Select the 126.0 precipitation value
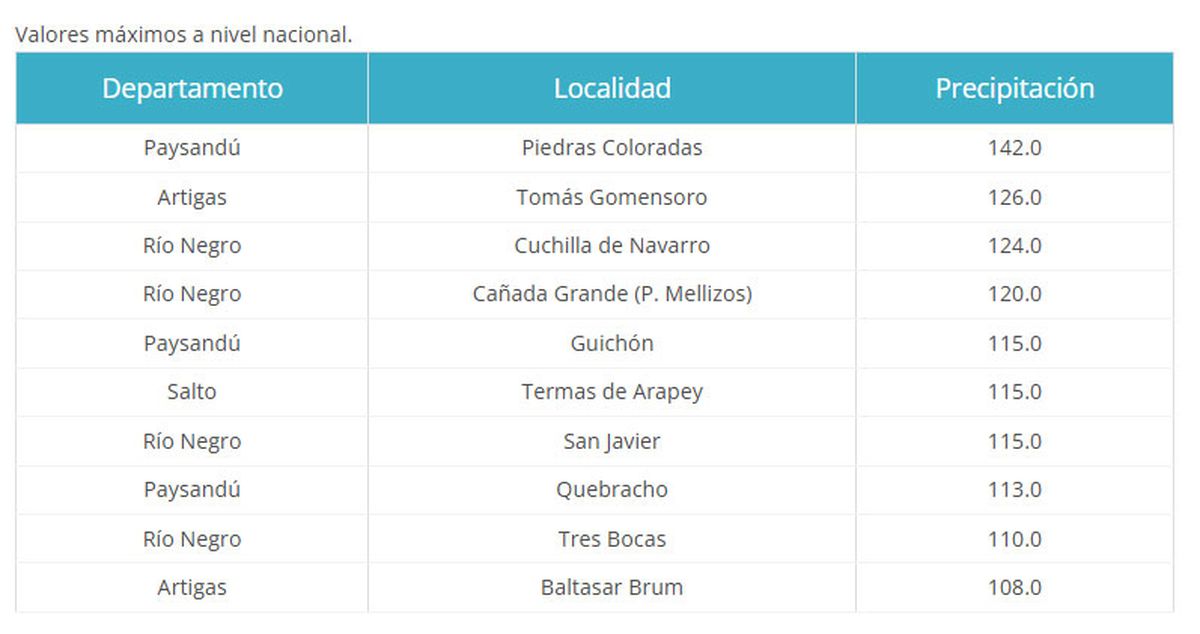 point(1014,197)
